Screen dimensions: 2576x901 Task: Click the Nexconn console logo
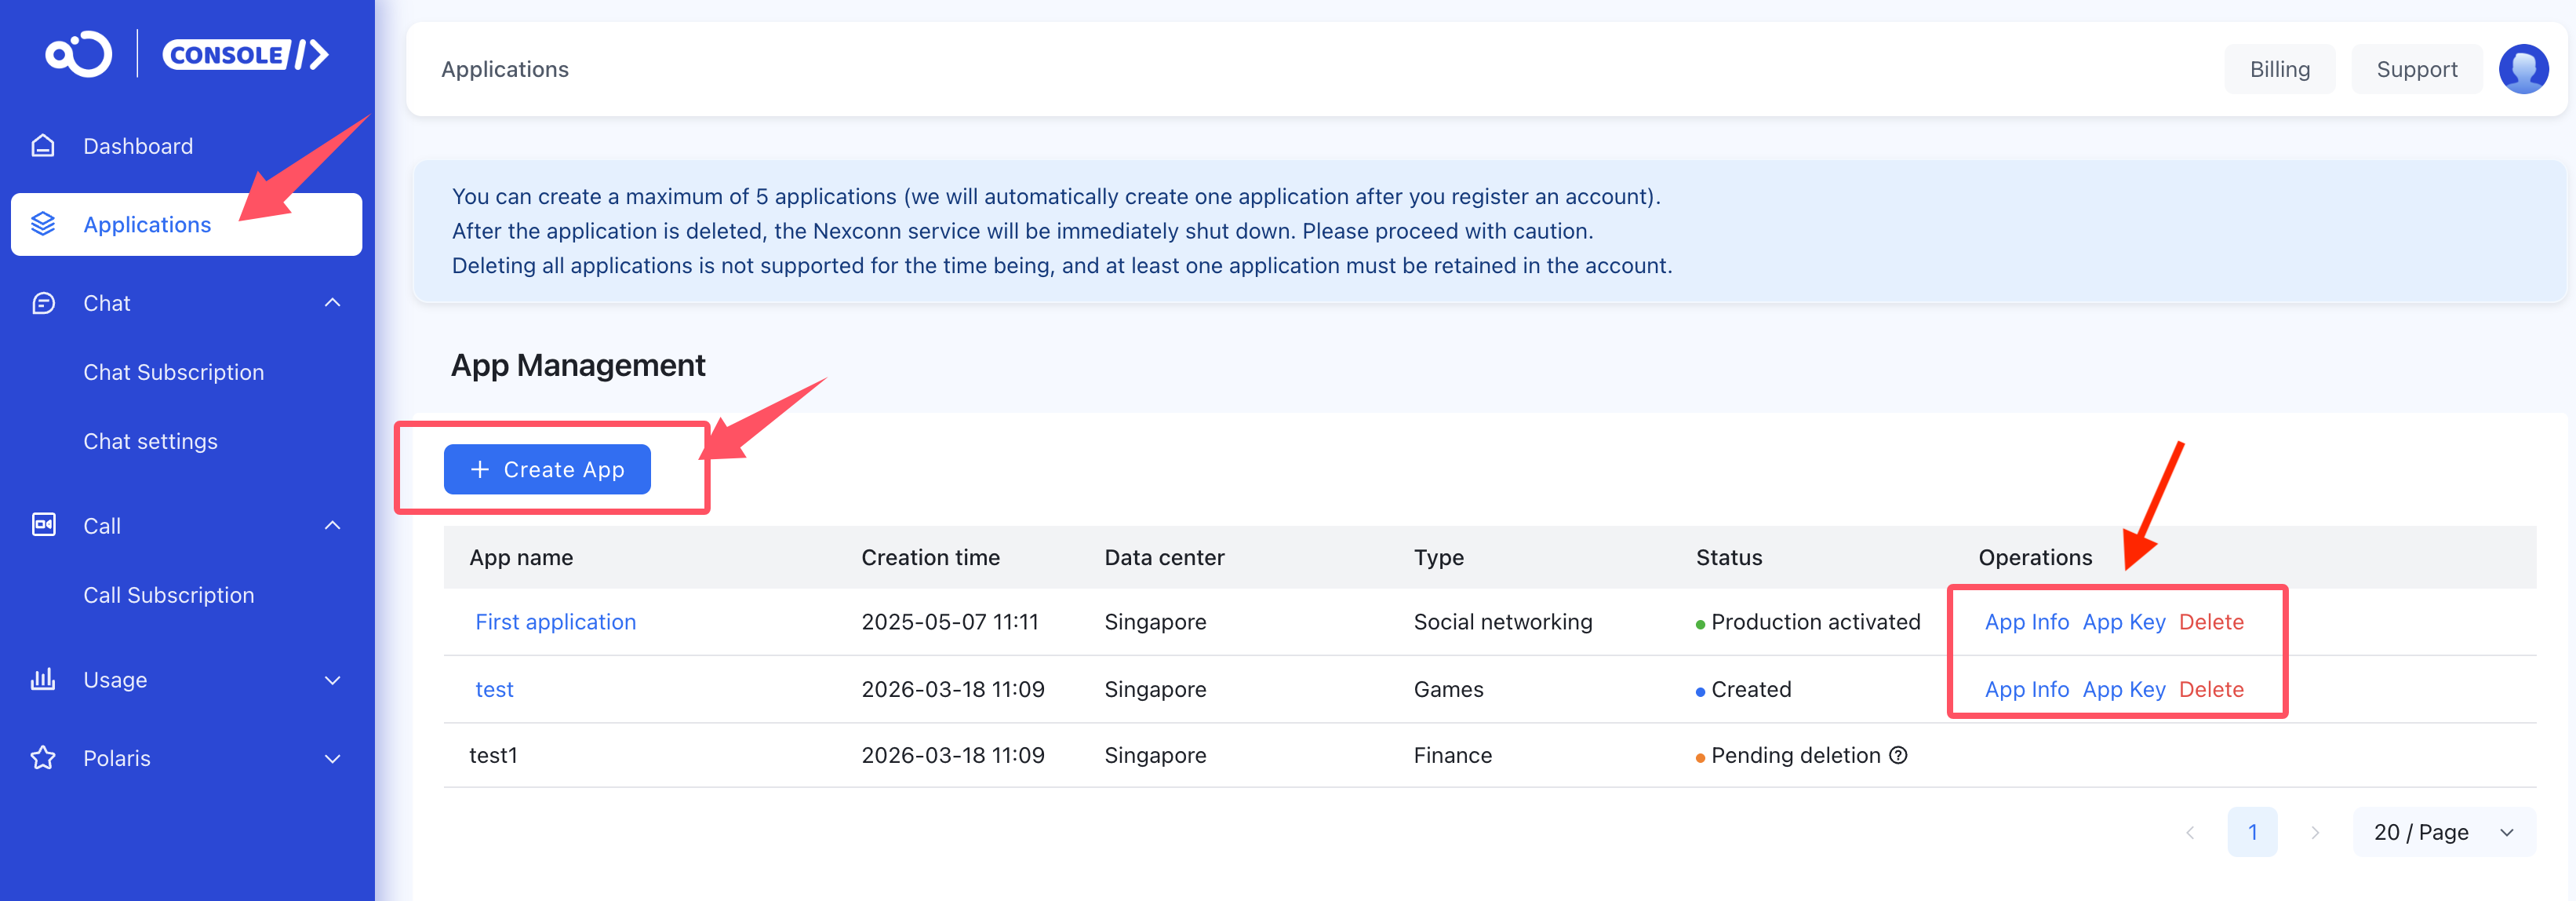pos(187,54)
